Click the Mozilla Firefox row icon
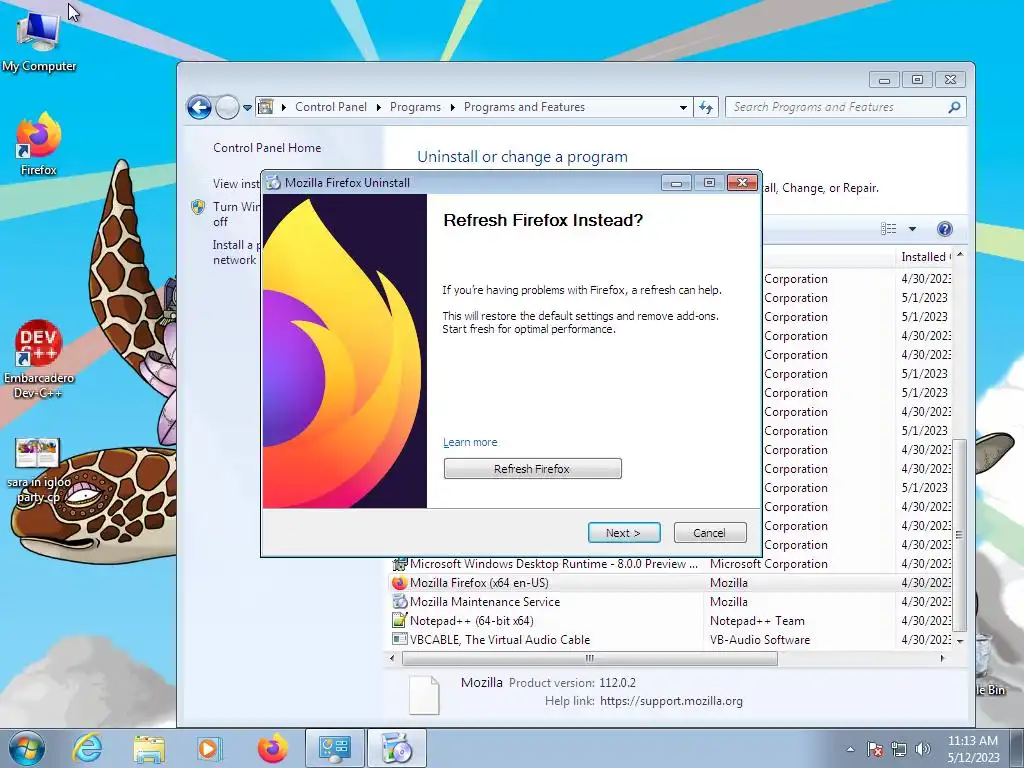Viewport: 1024px width, 768px height. click(x=399, y=583)
